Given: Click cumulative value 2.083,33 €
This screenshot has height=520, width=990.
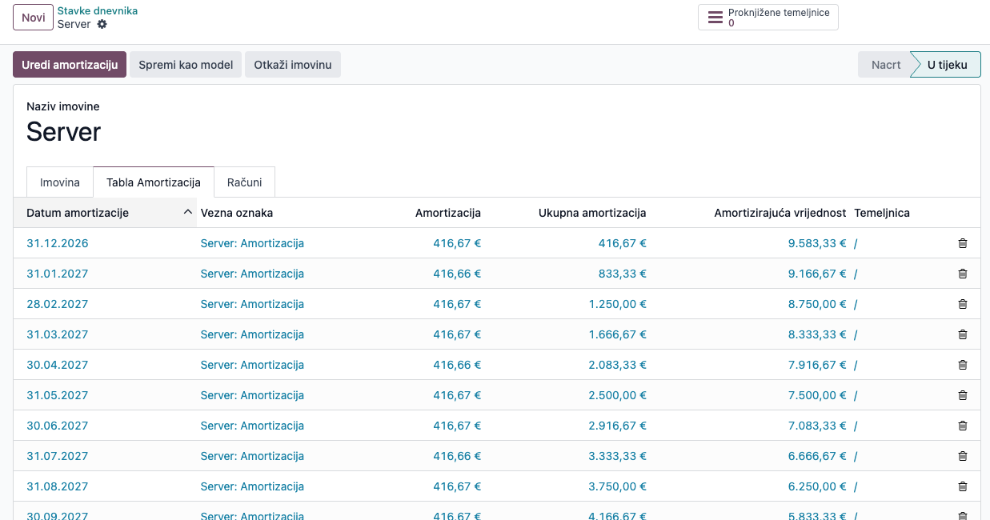Looking at the screenshot, I should pyautogui.click(x=617, y=364).
